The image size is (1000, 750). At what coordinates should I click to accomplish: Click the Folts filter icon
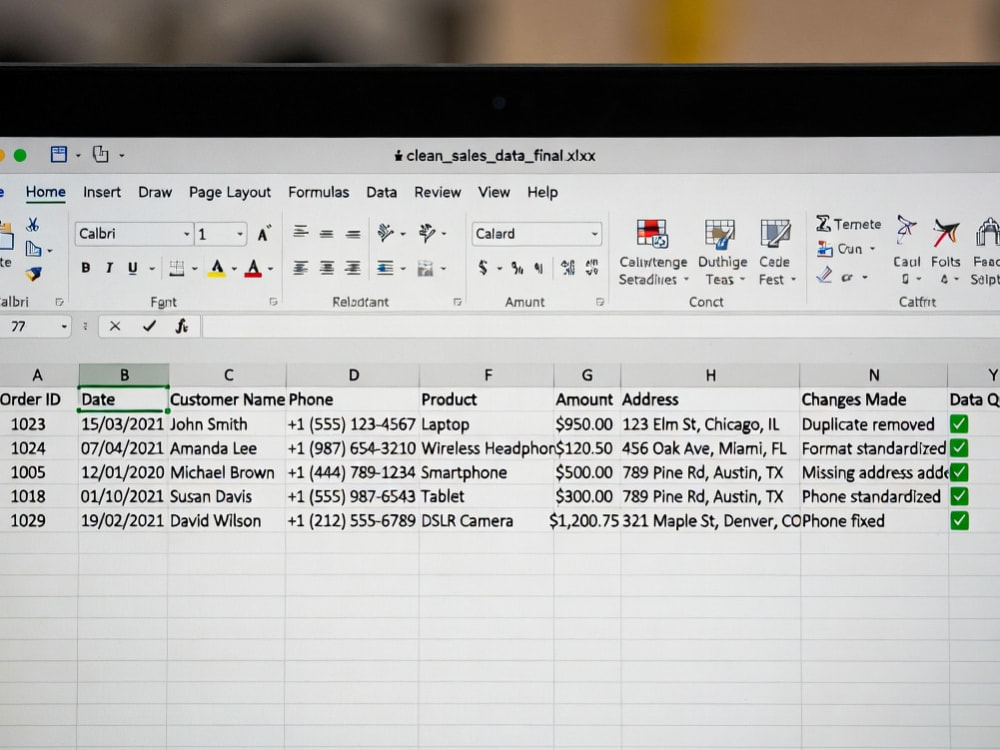tap(945, 233)
